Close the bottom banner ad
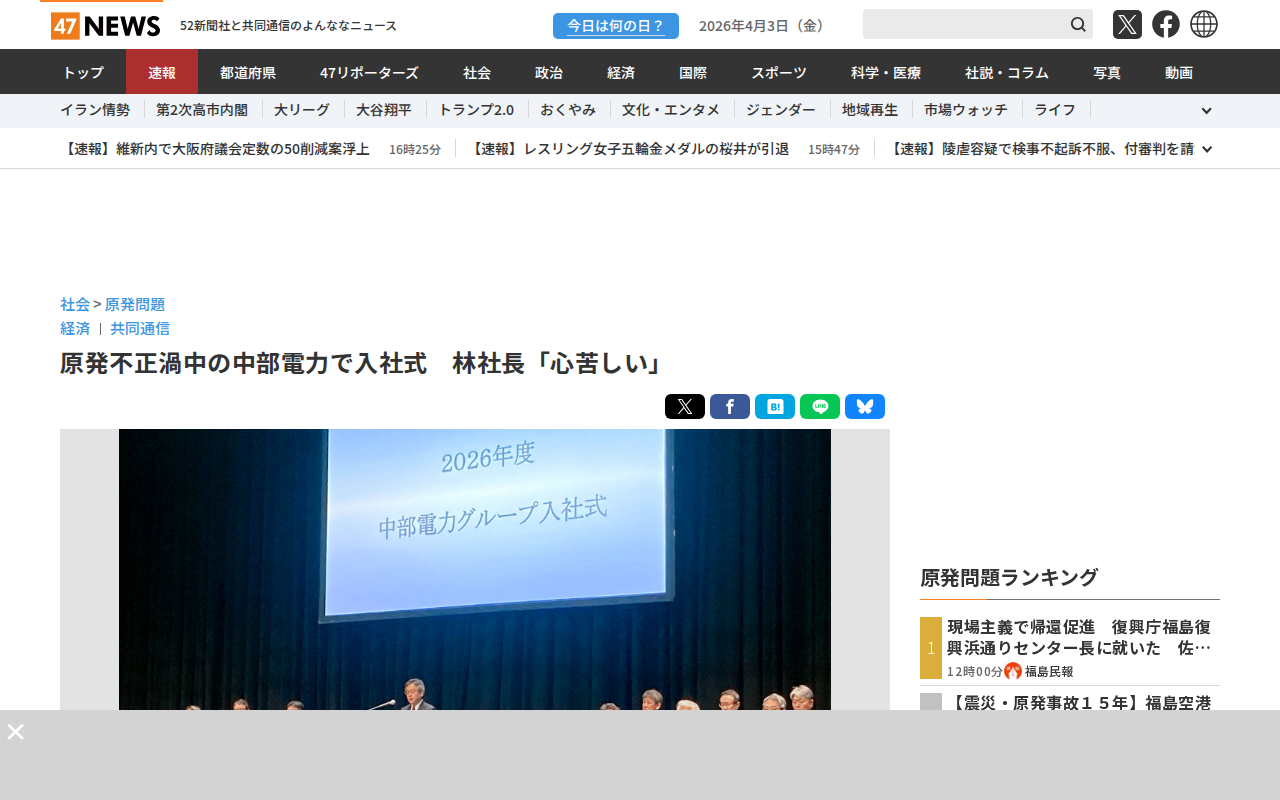This screenshot has height=800, width=1280. coord(15,732)
